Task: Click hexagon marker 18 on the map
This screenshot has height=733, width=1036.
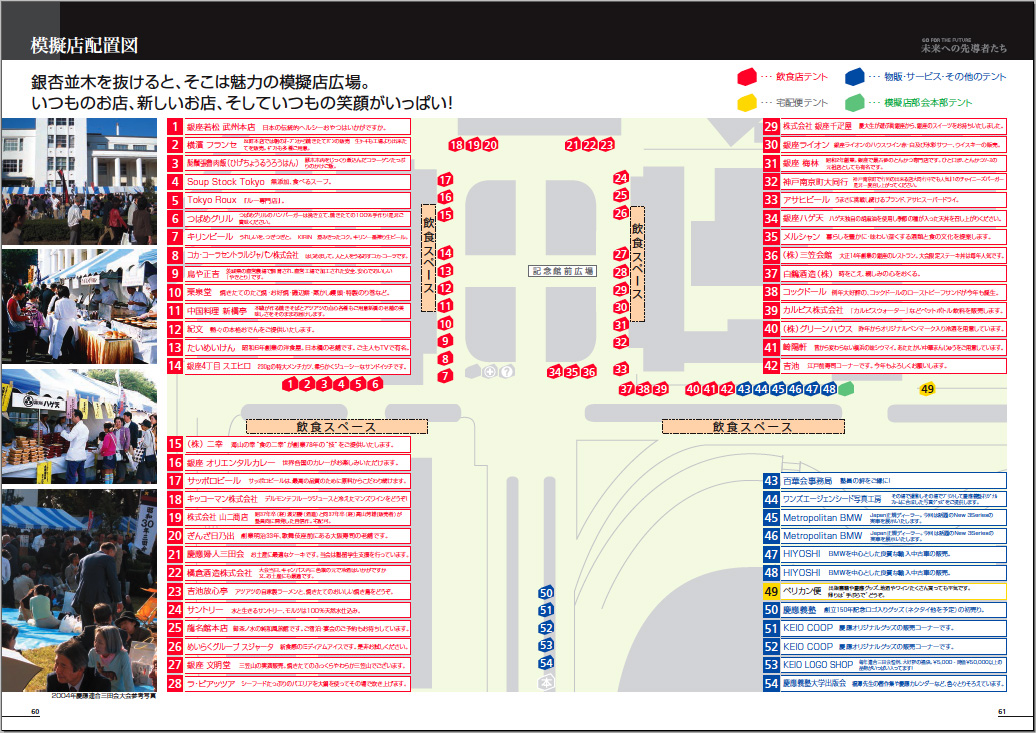Action: coord(456,145)
